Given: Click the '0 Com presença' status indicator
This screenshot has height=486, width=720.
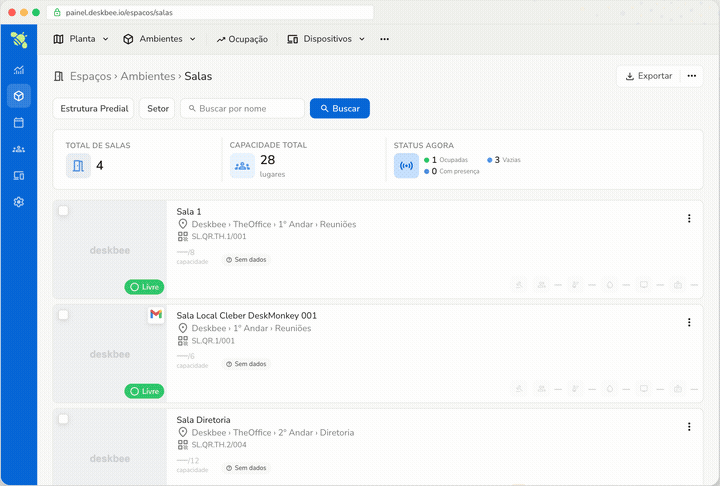Looking at the screenshot, I should [452, 171].
